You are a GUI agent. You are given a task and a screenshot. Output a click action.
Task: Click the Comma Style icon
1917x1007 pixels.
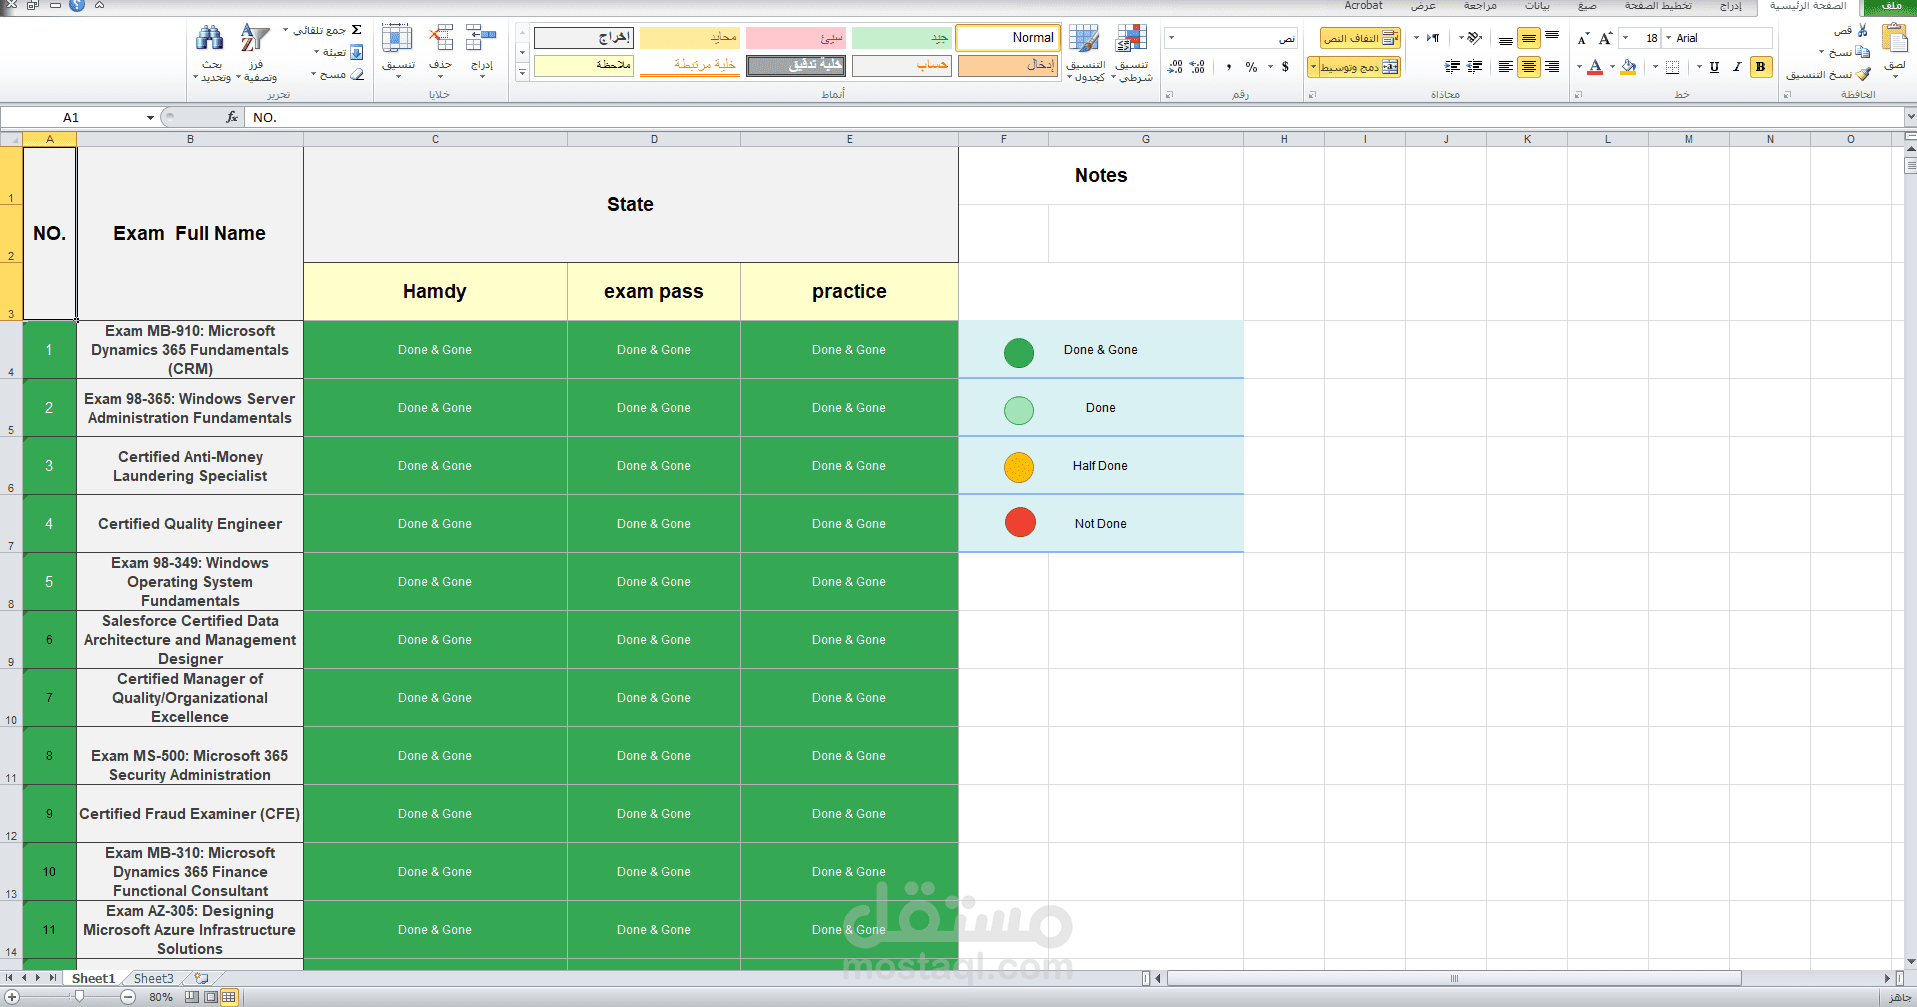[1228, 67]
